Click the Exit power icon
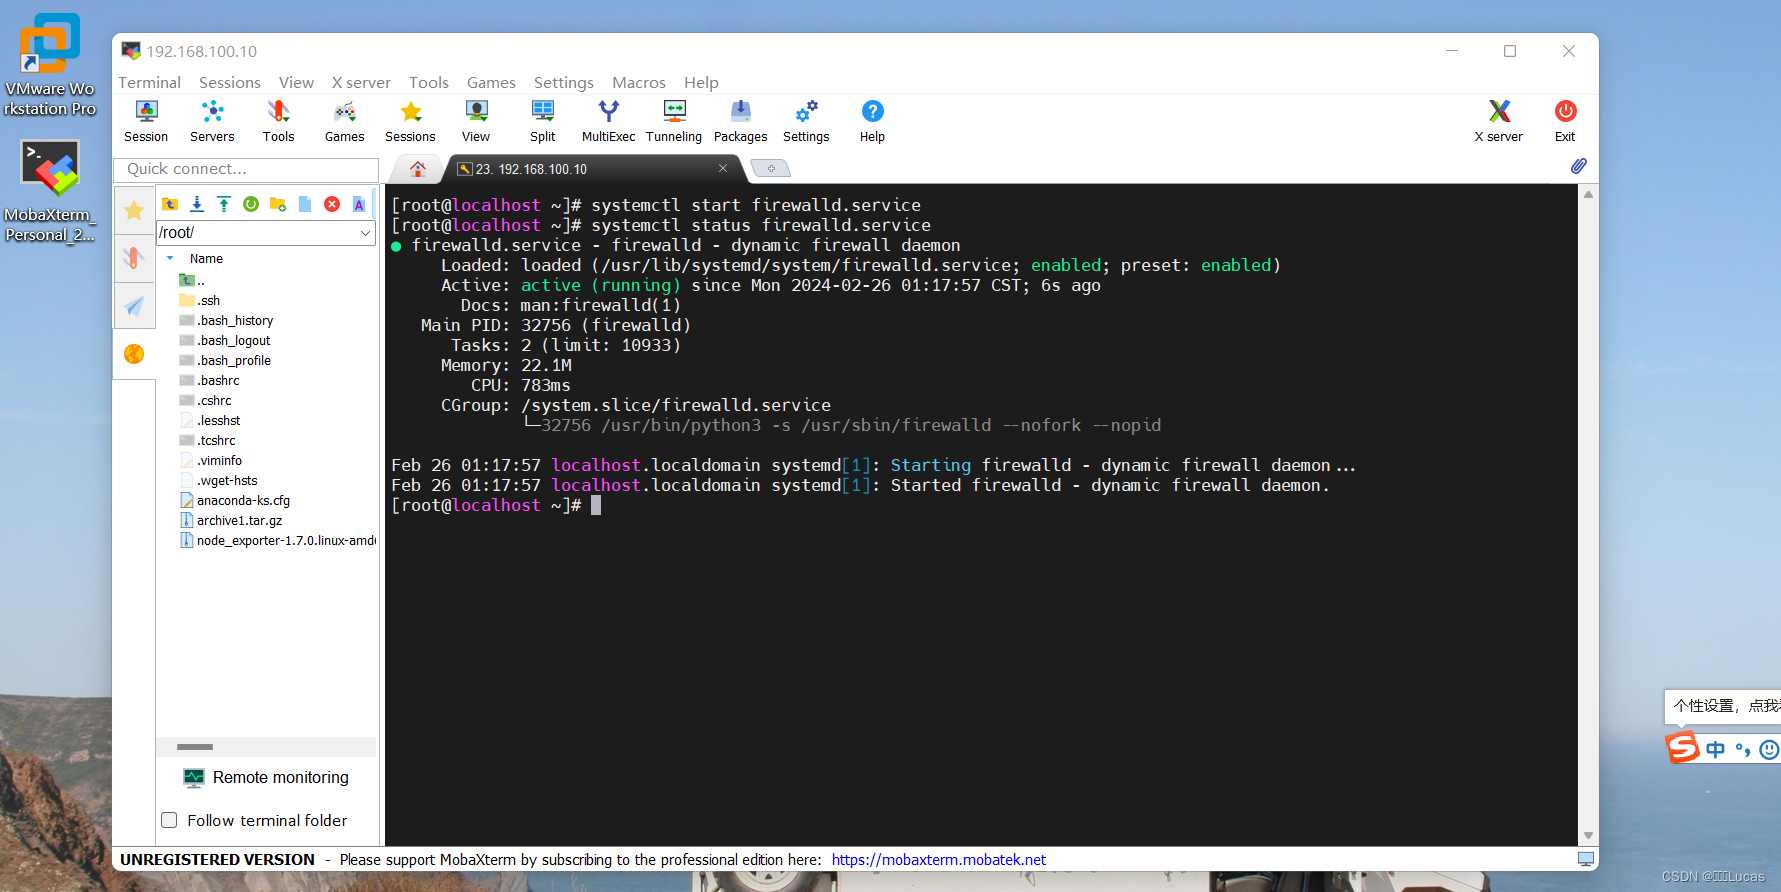The width and height of the screenshot is (1781, 892). [1565, 121]
